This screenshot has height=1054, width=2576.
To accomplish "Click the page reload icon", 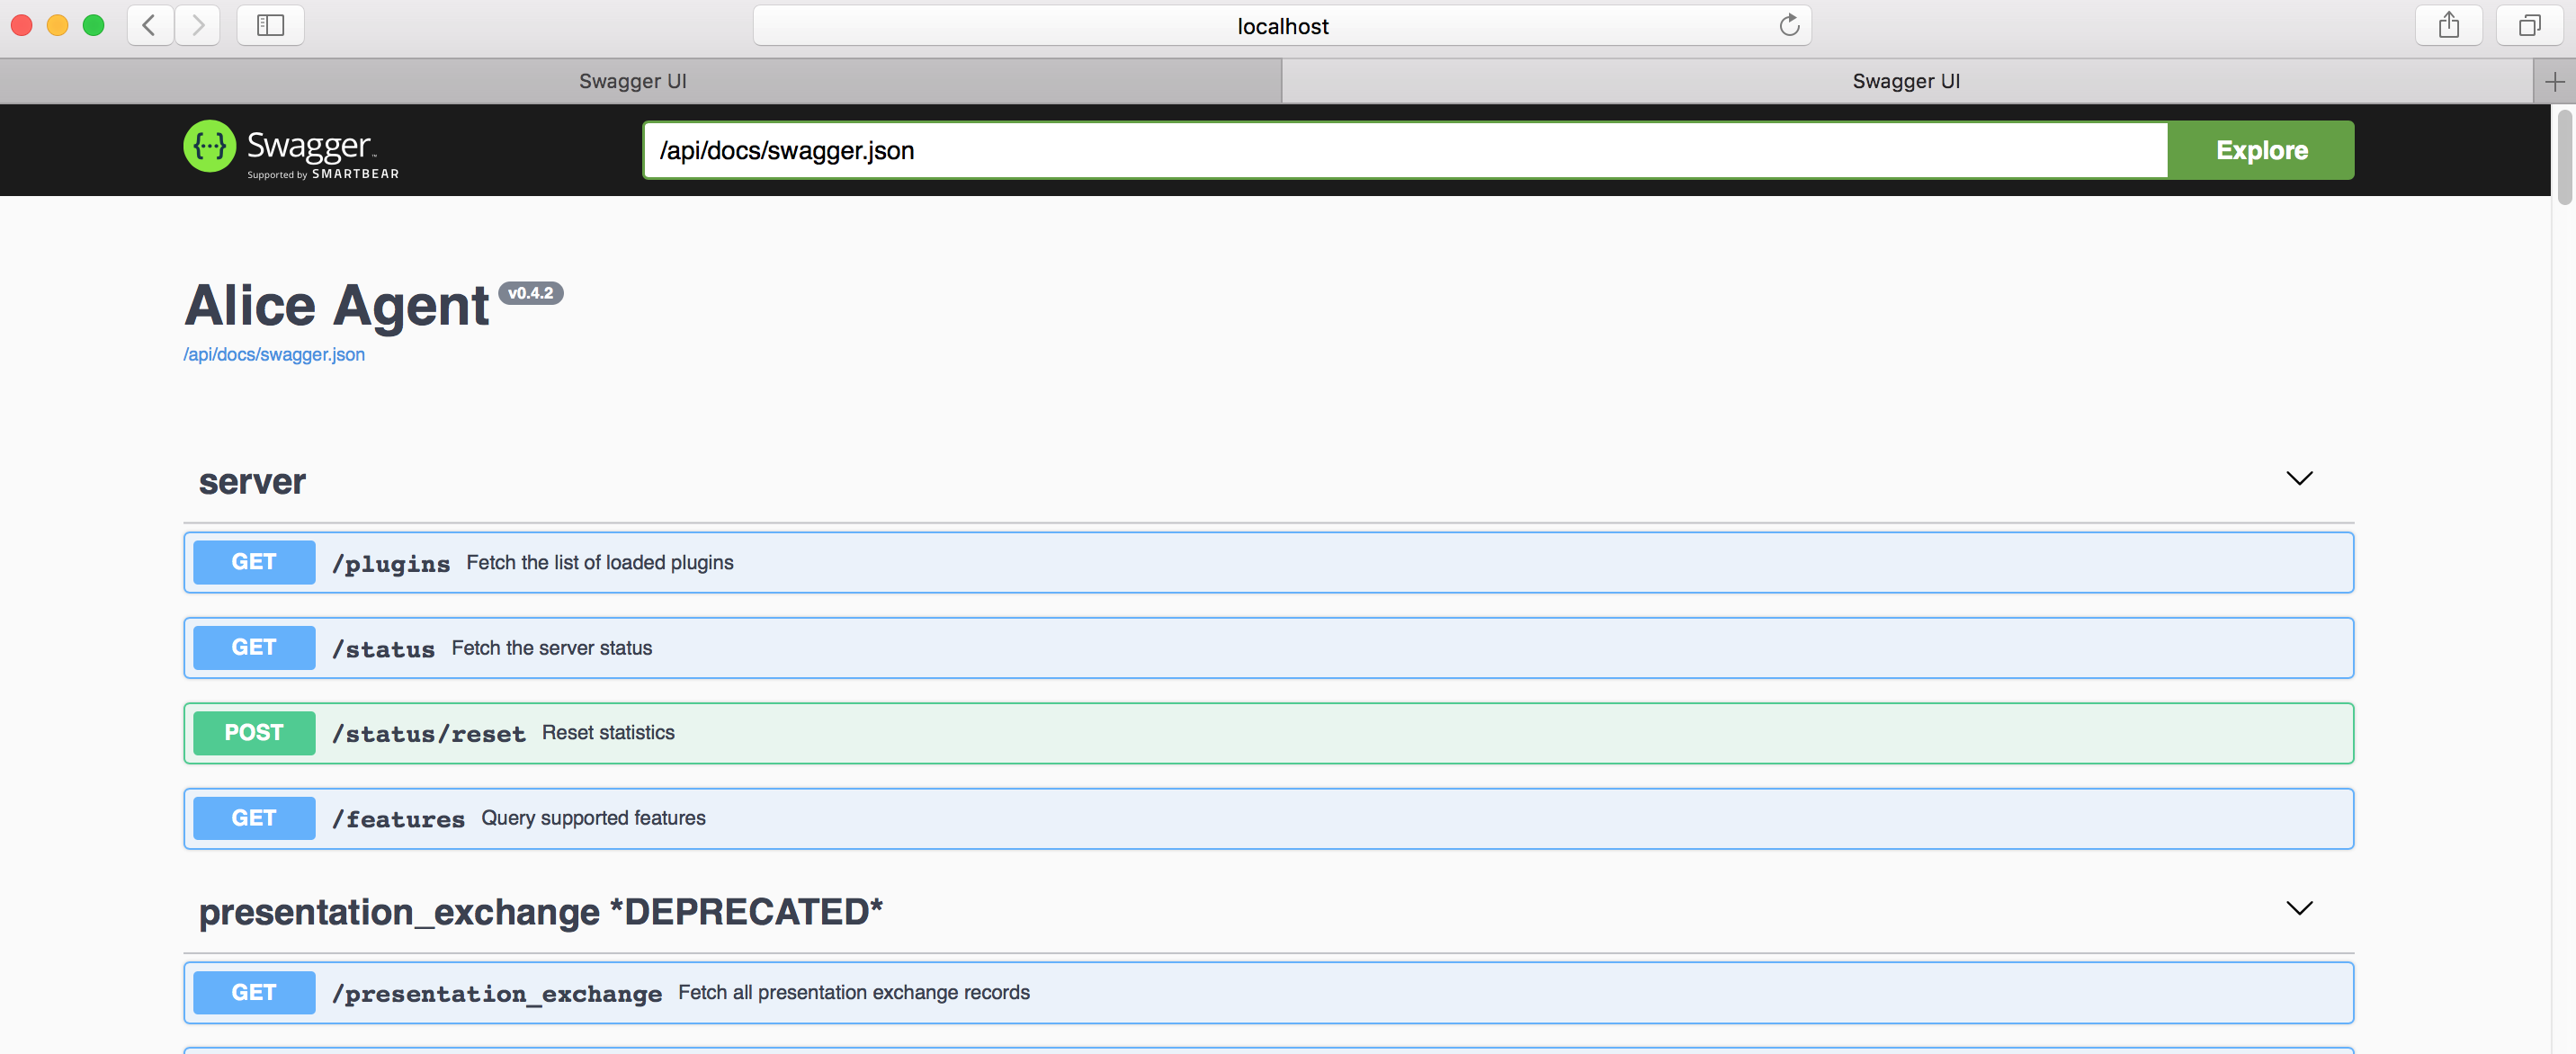I will pyautogui.click(x=1790, y=25).
